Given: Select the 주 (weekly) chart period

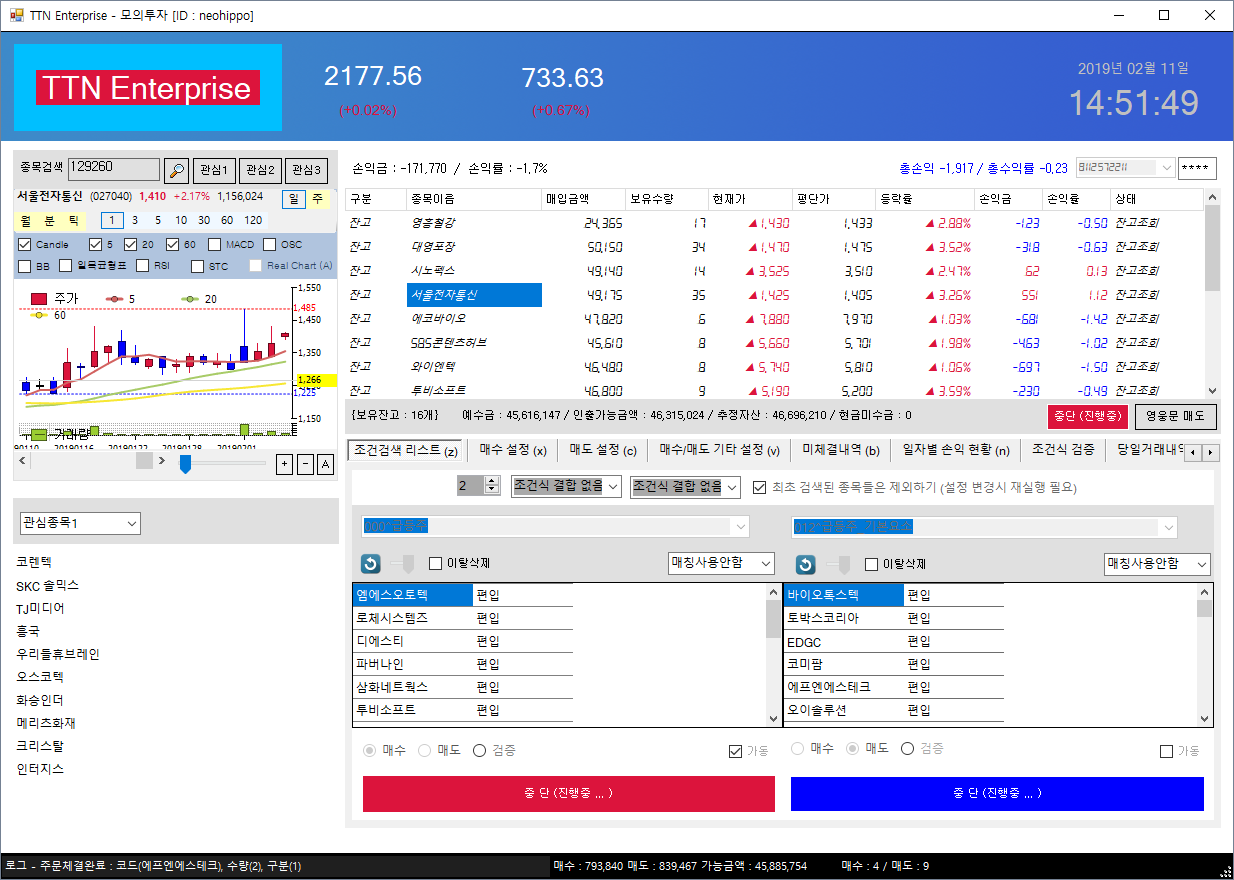Looking at the screenshot, I should click(318, 199).
